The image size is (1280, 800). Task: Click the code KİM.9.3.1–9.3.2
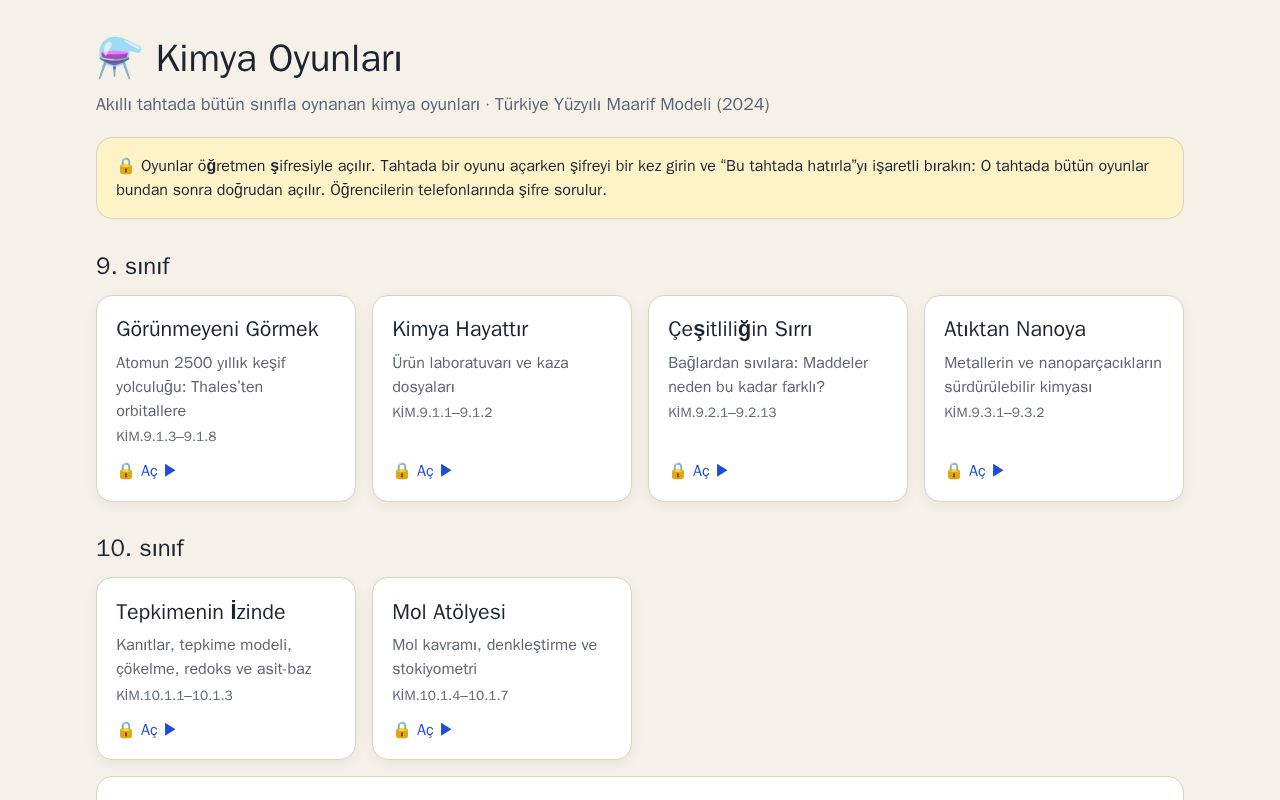pos(994,413)
